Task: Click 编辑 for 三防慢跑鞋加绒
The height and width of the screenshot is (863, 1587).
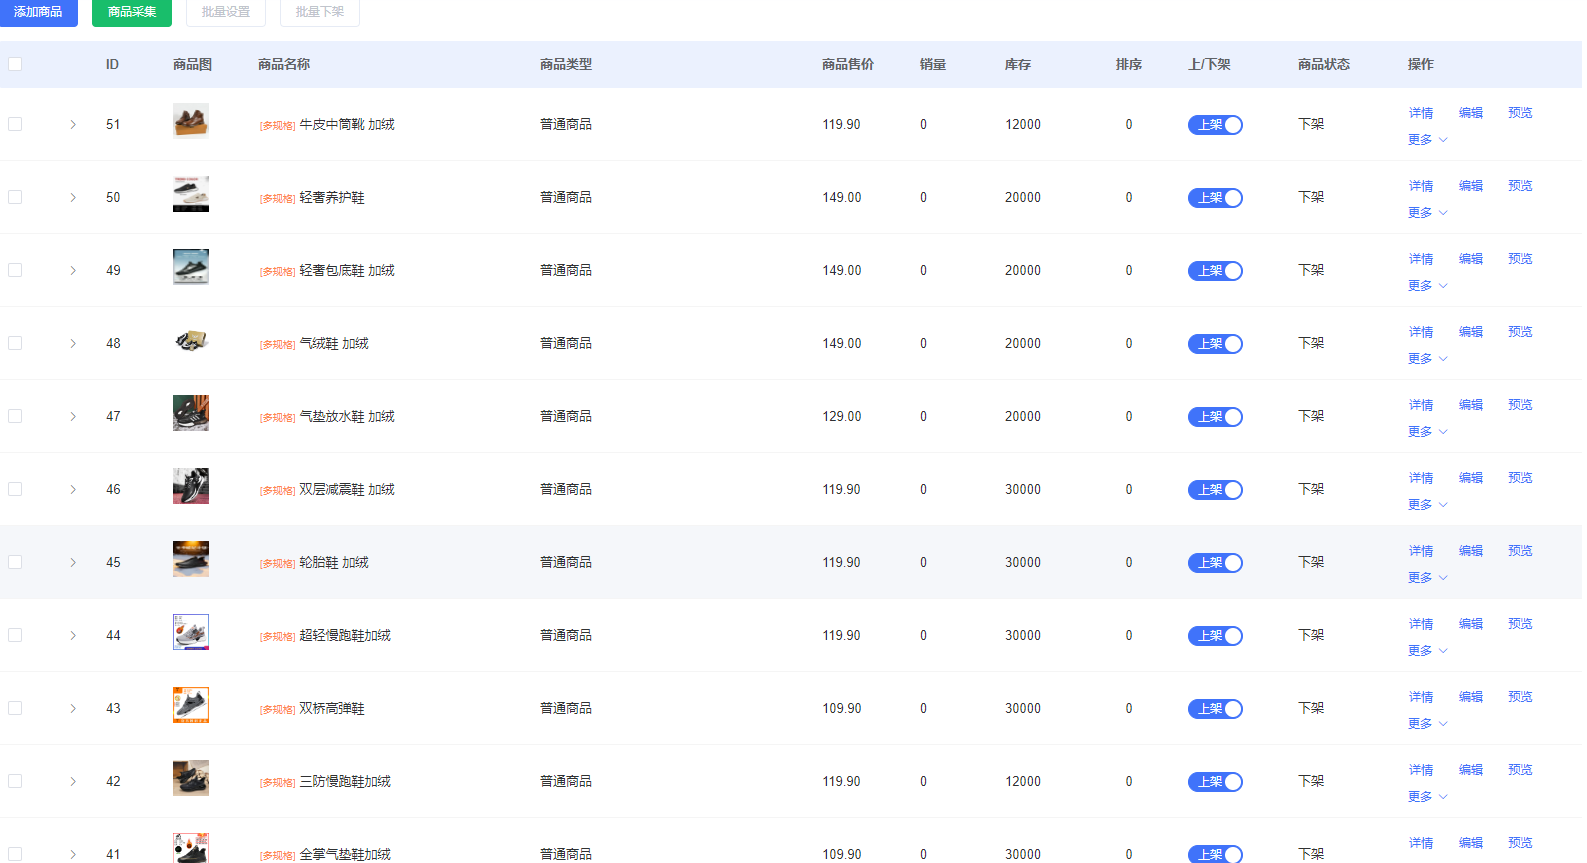Action: click(x=1470, y=770)
